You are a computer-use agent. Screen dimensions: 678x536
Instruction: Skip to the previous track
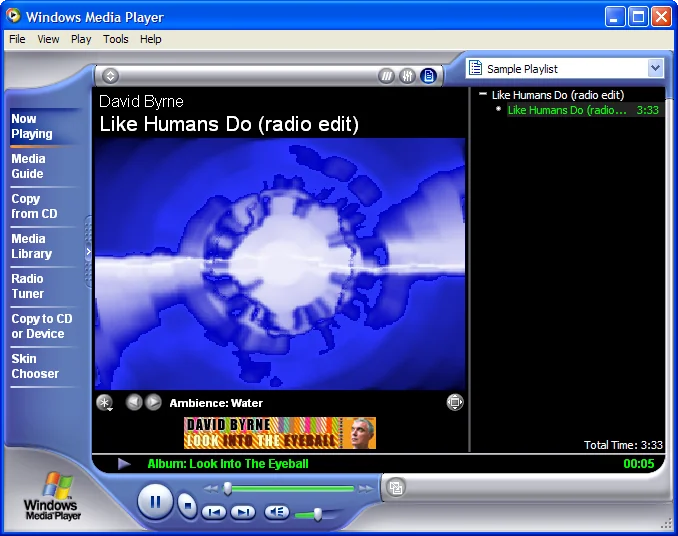click(214, 512)
